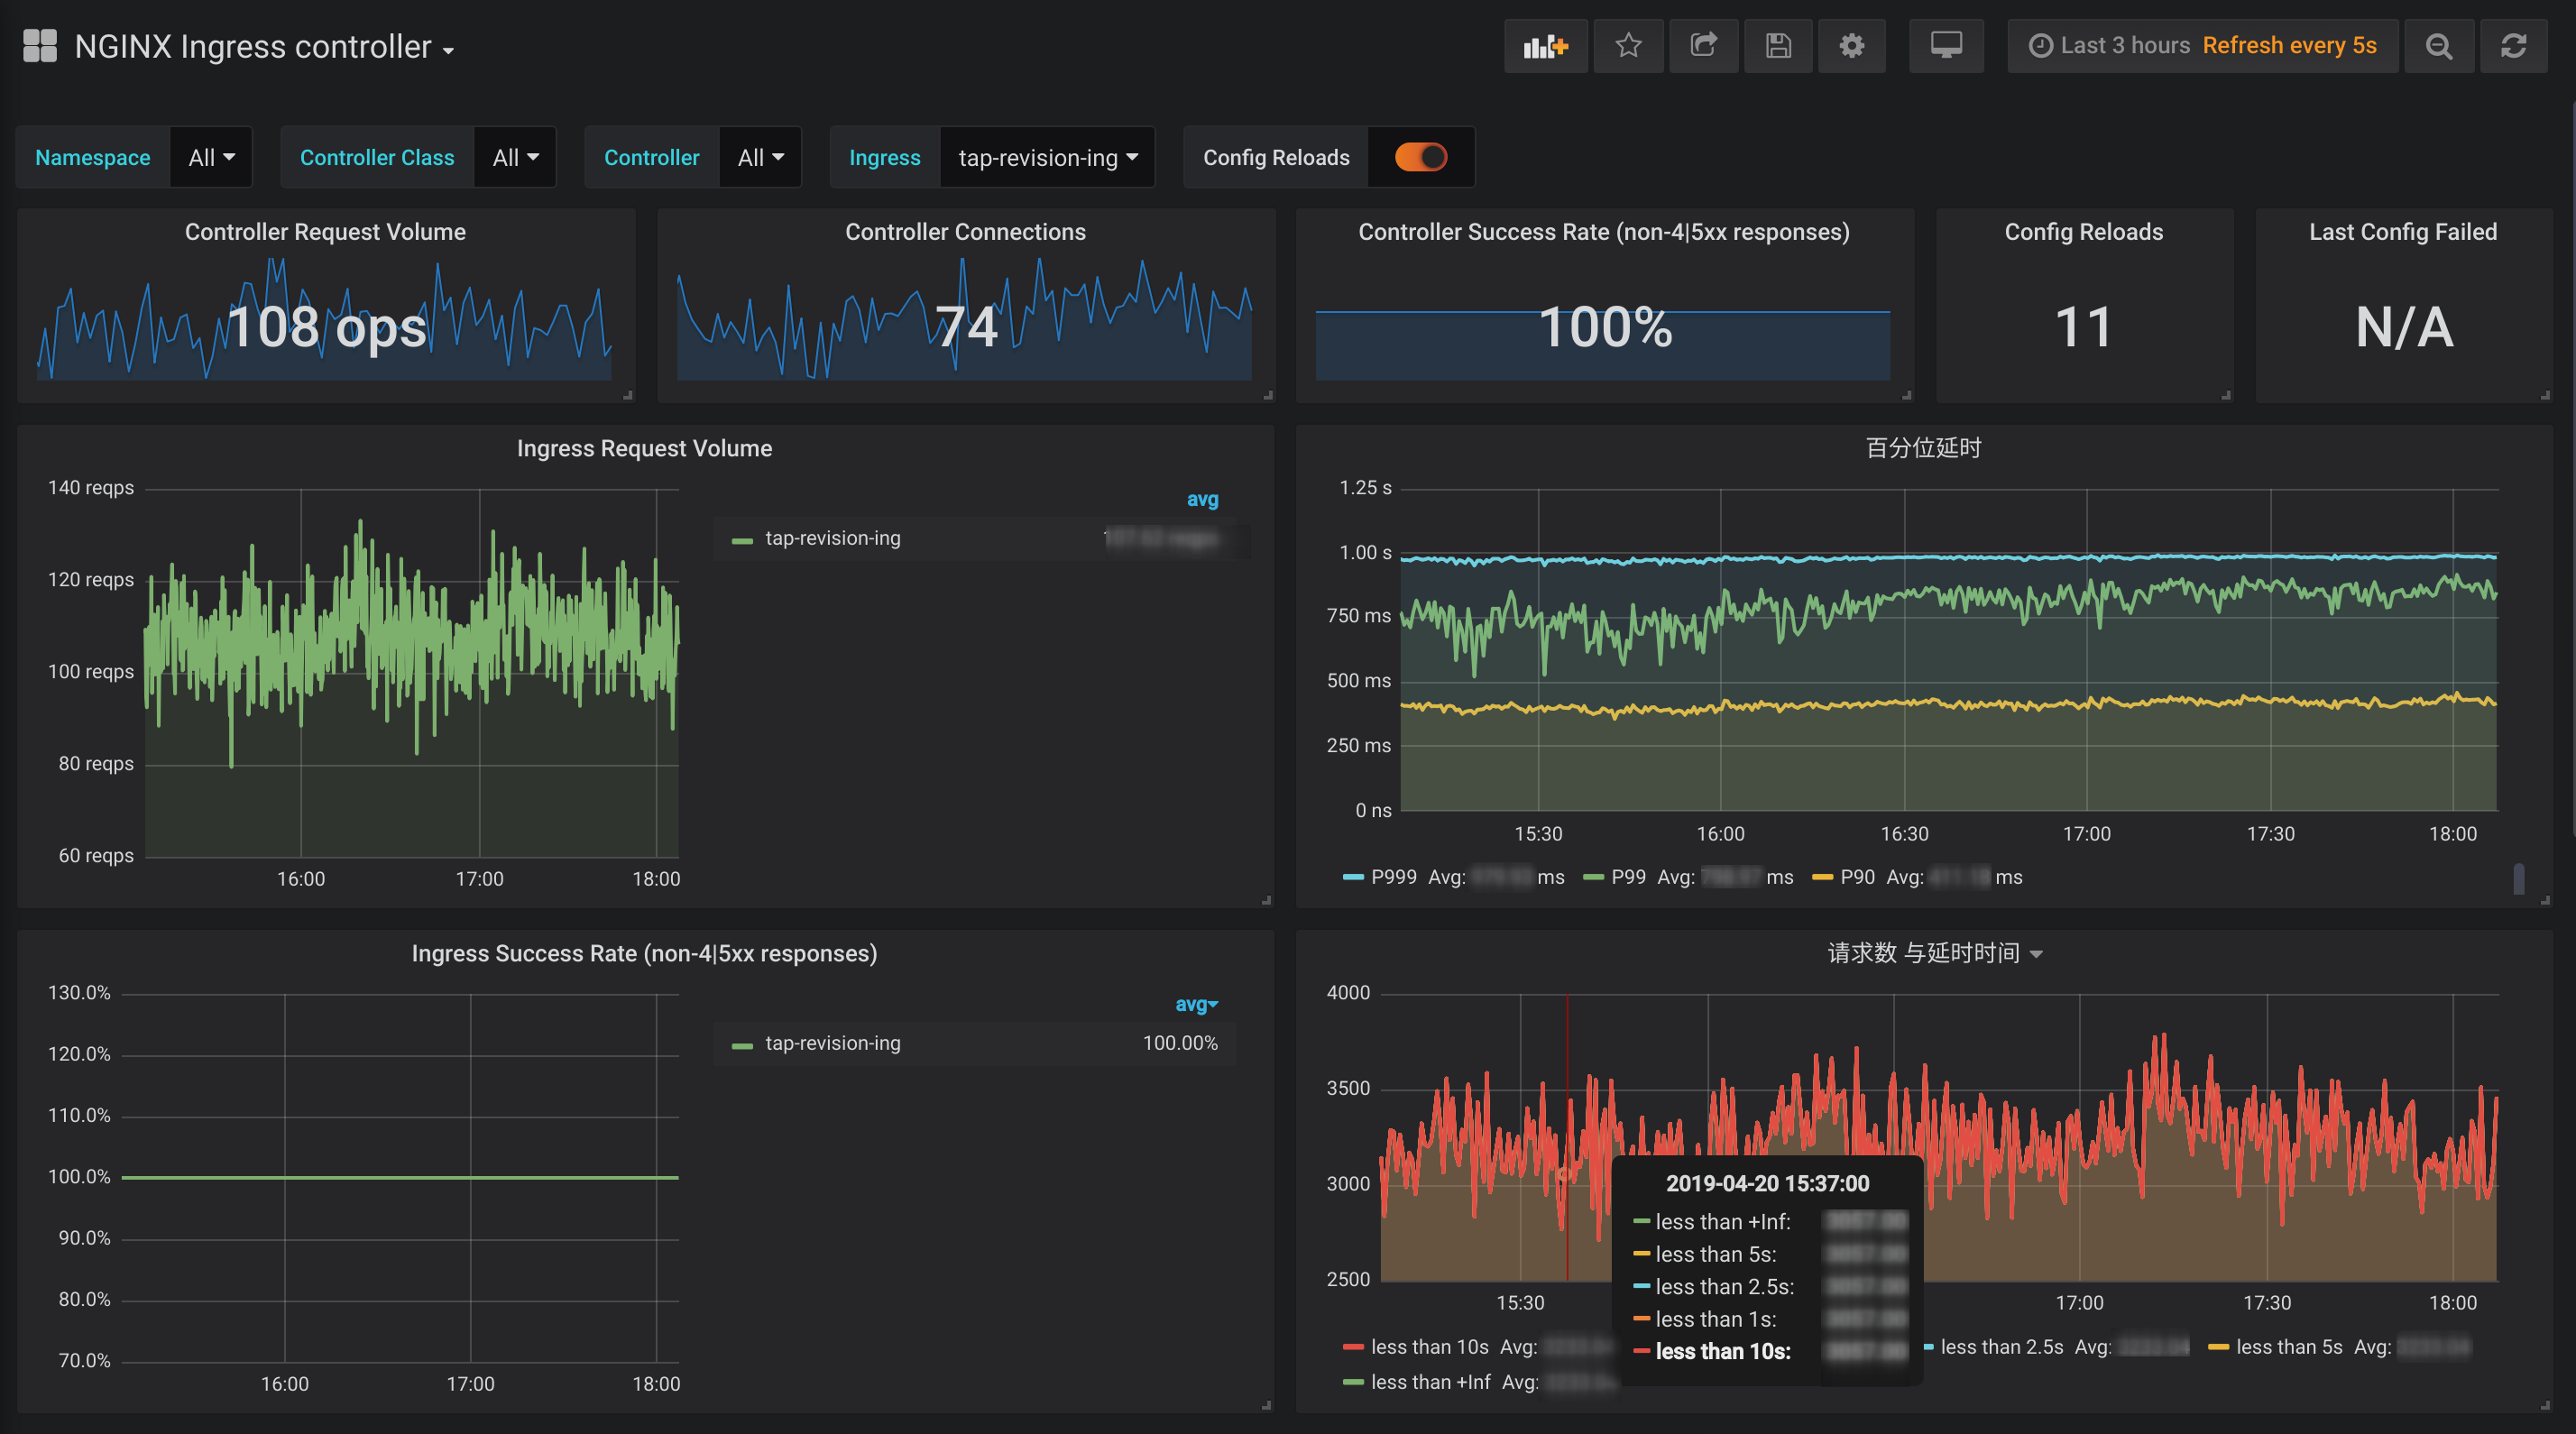Click the 百分位延时 legend scrollbar
This screenshot has width=2576, height=1434.
(2518, 878)
